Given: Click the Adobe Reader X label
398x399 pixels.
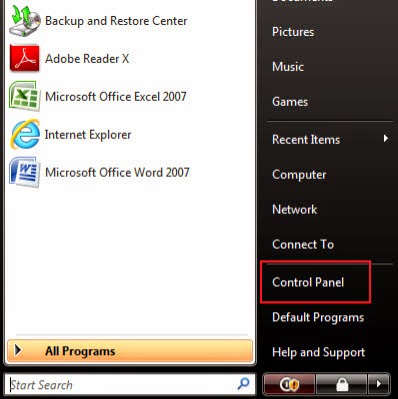Looking at the screenshot, I should tap(87, 59).
